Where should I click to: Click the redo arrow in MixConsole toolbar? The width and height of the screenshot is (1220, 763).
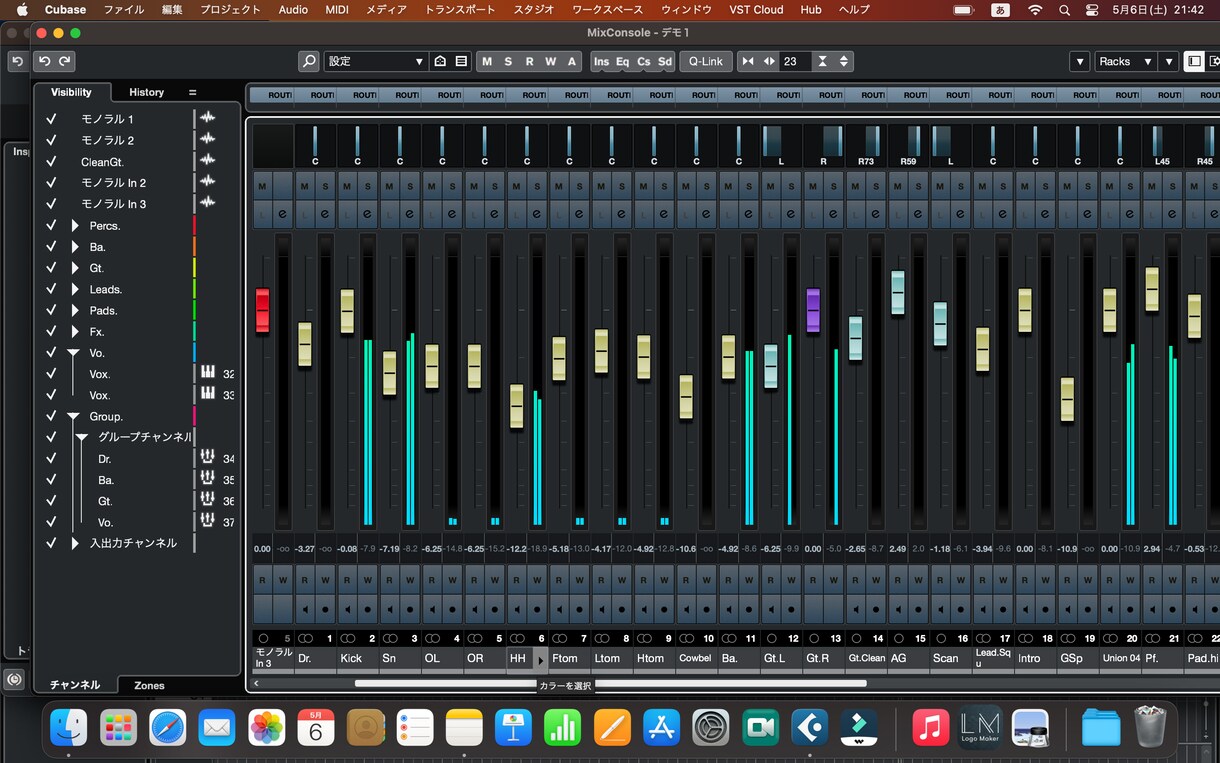click(65, 61)
